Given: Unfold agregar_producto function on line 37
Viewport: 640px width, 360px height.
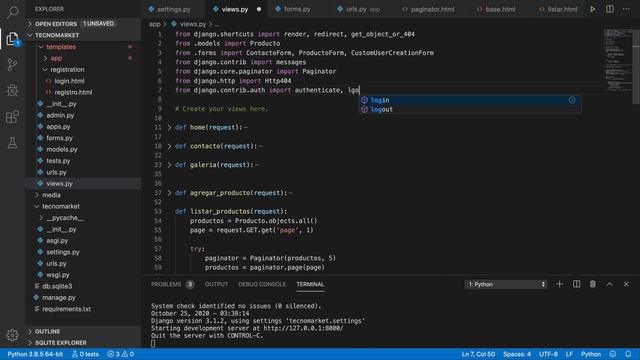Looking at the screenshot, I should pyautogui.click(x=169, y=193).
